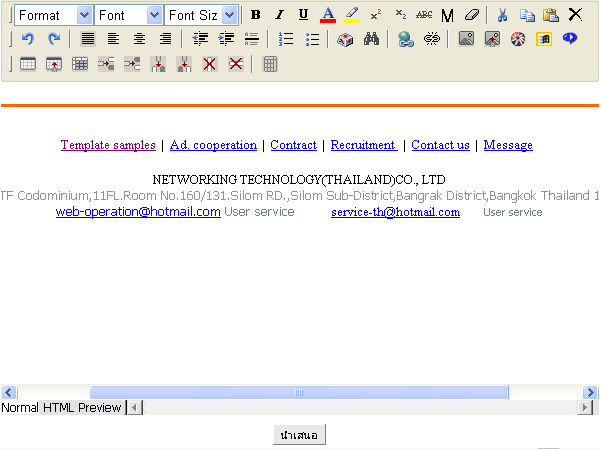The image size is (601, 449).
Task: Align text left
Action: [113, 39]
